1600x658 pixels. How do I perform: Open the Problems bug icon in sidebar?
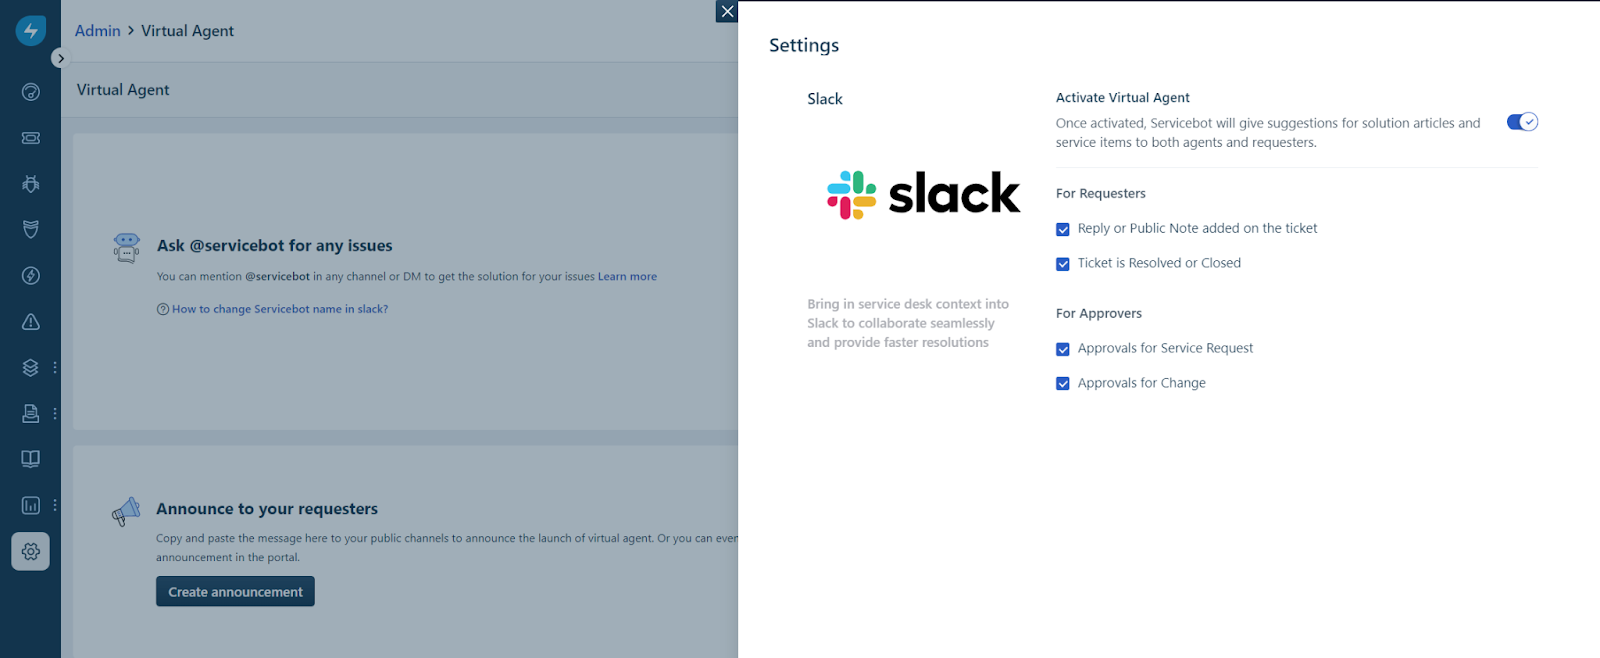click(31, 184)
